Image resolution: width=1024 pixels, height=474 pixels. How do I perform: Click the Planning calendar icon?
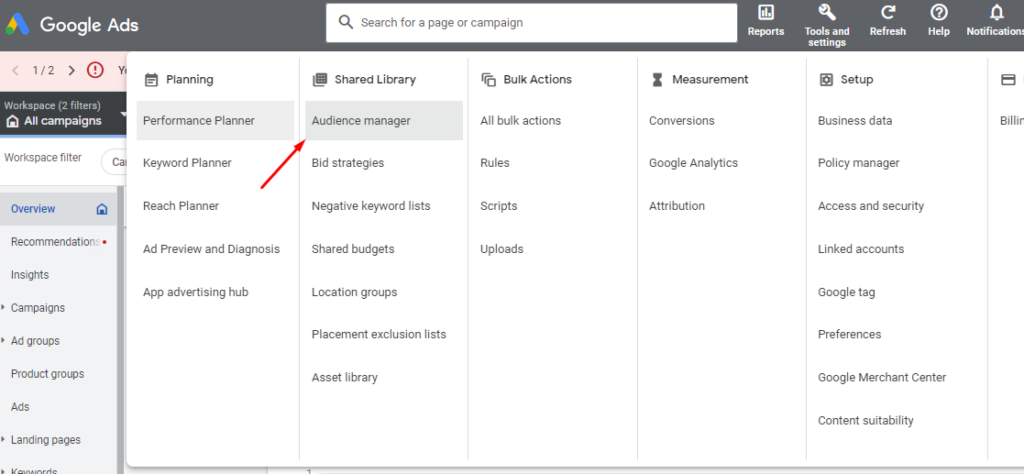[x=152, y=80]
